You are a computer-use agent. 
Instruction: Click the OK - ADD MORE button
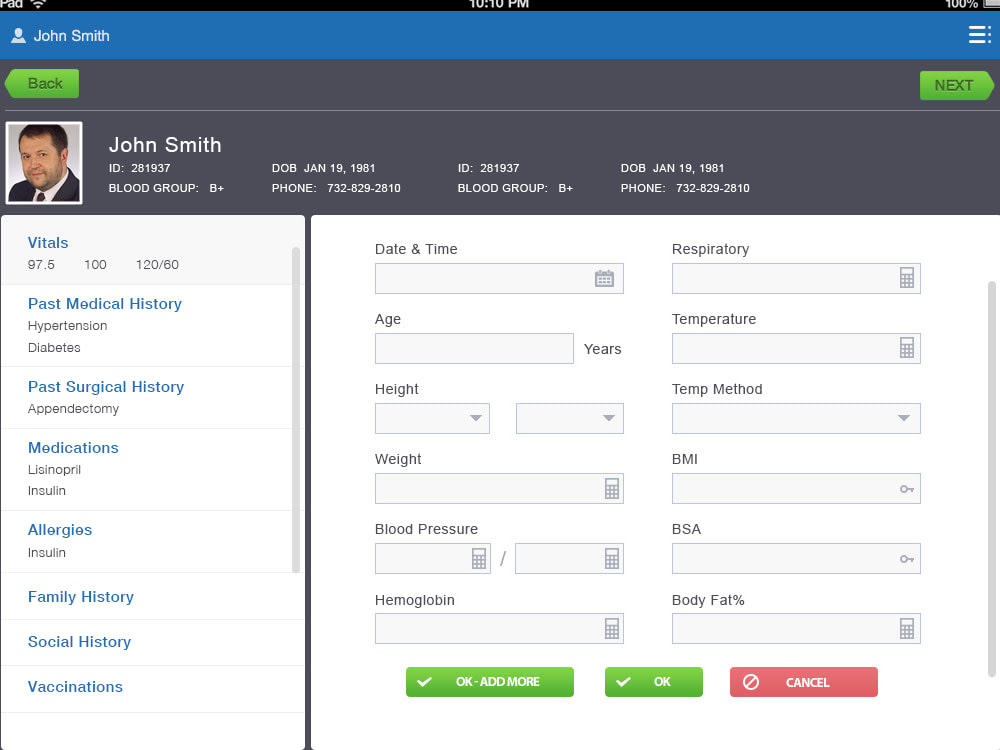(490, 682)
